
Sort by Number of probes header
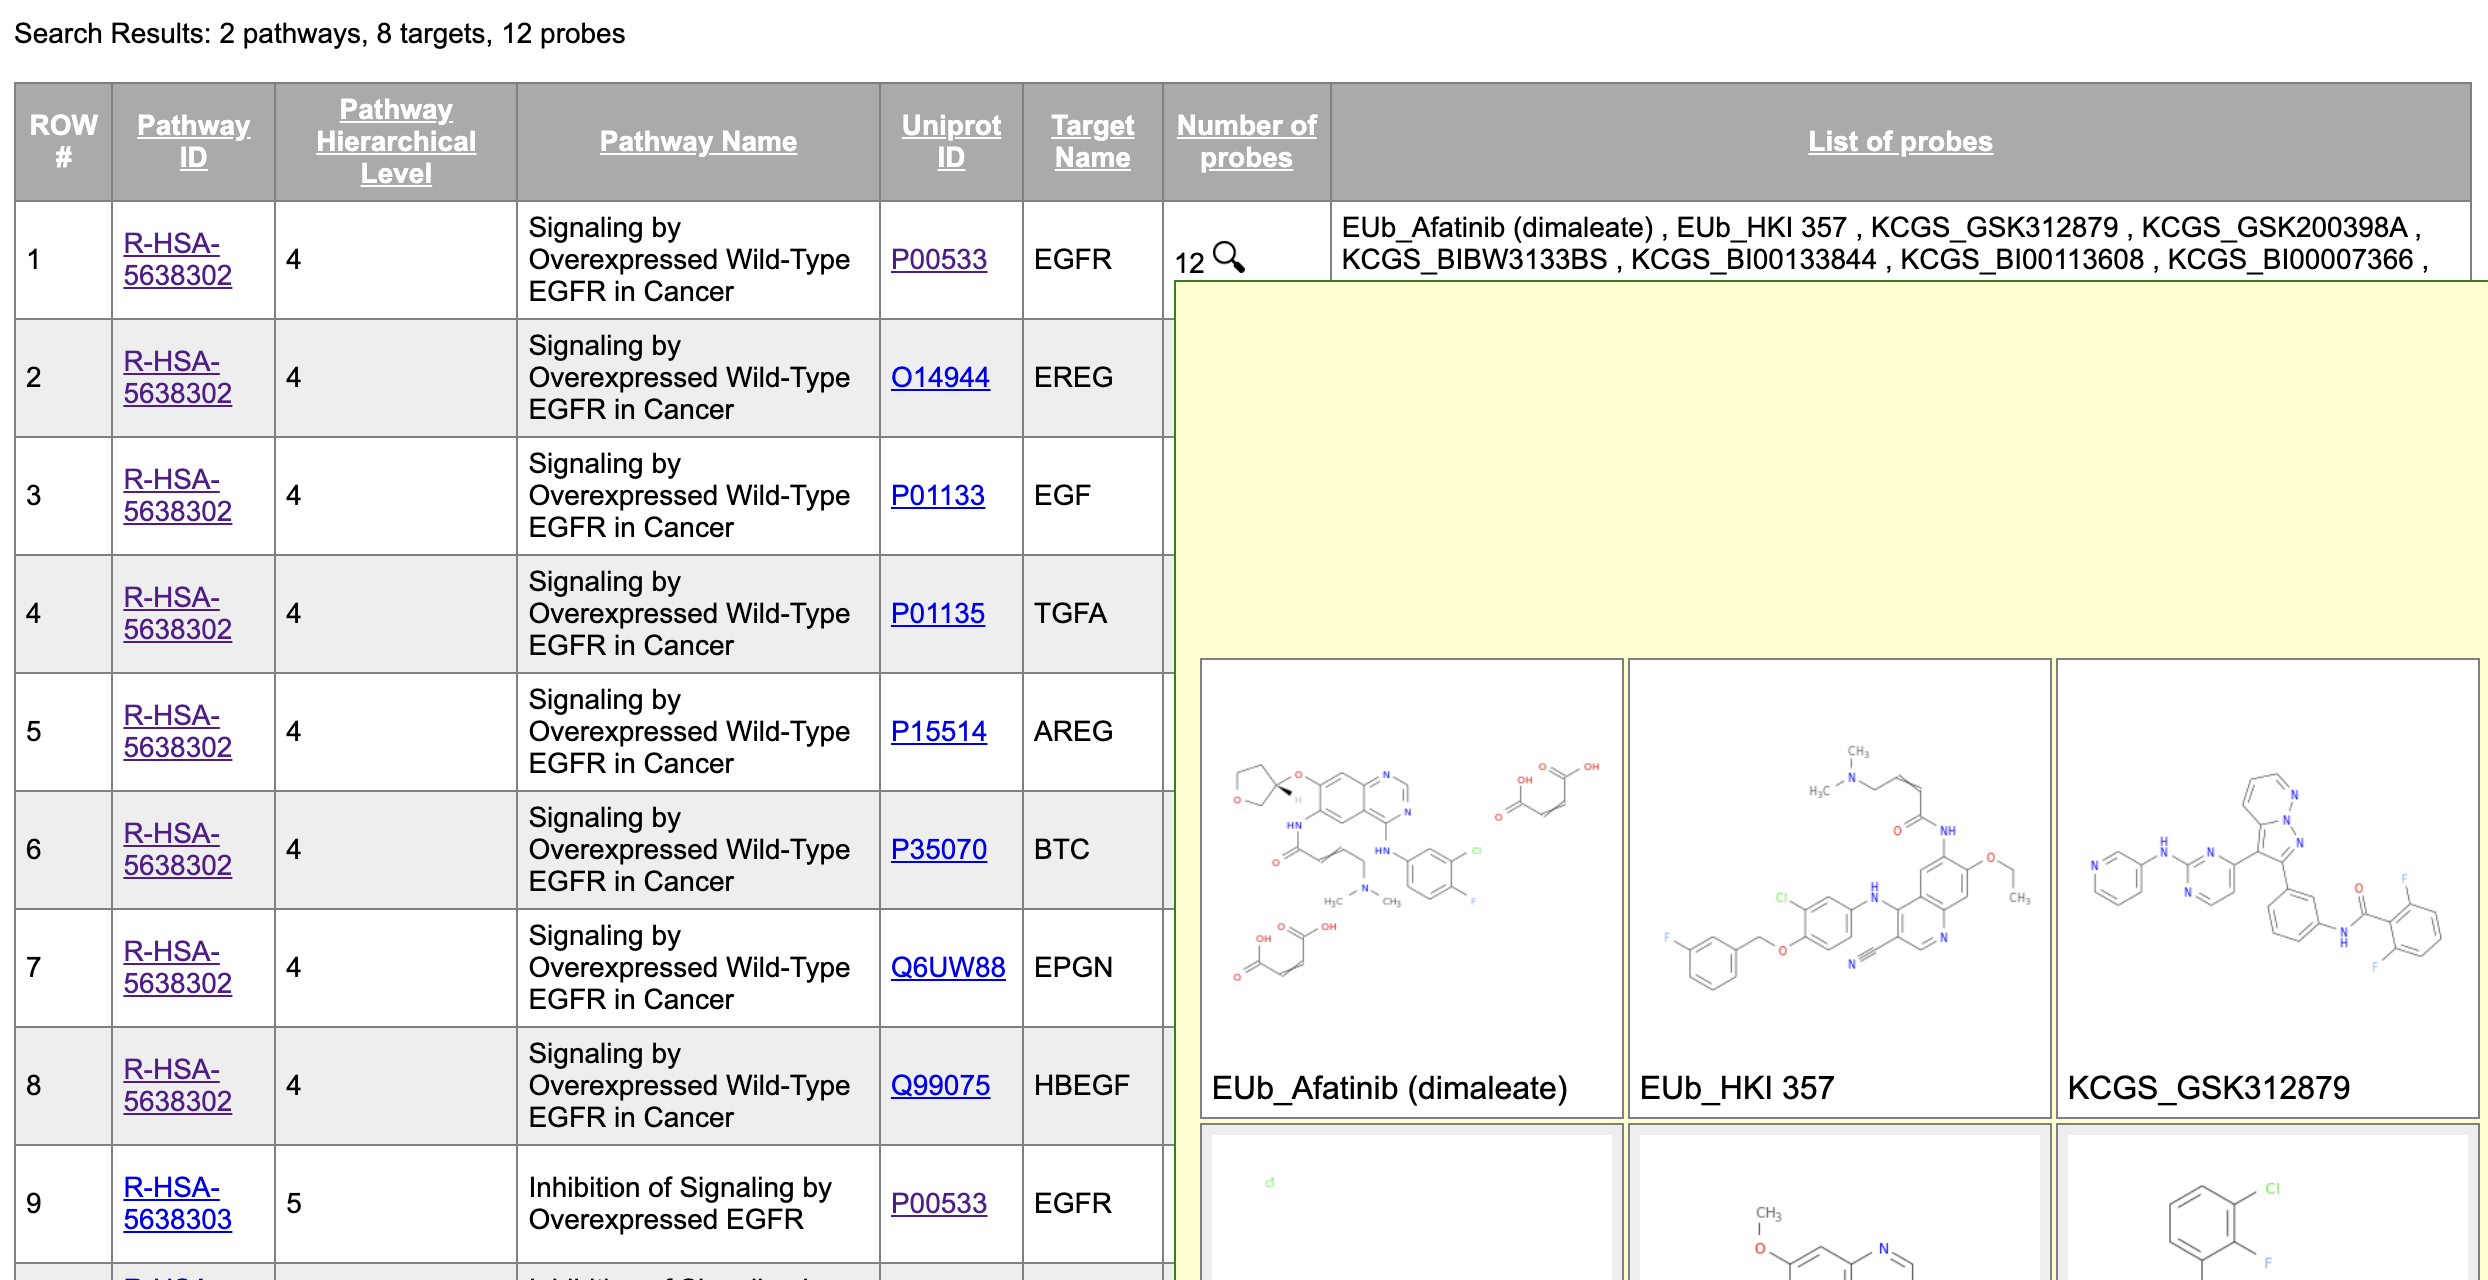(x=1247, y=141)
